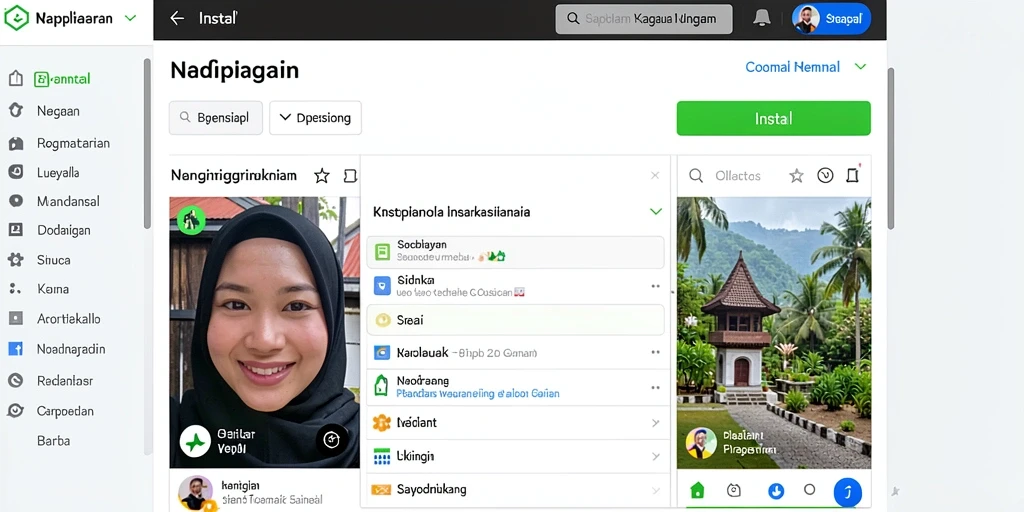Click the left sidebar scrollbar
Viewport: 1024px width, 512px height.
147,144
